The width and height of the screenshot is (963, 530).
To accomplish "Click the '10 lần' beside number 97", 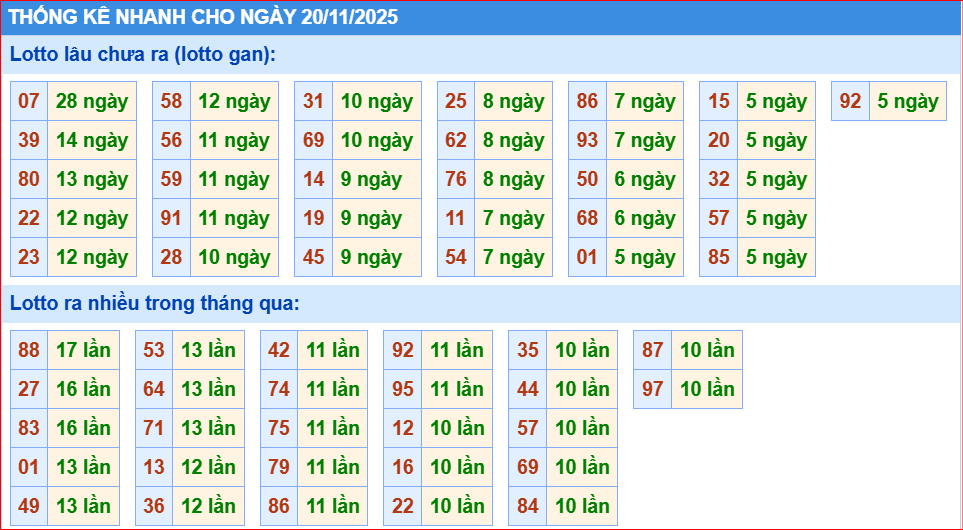I will [x=707, y=389].
